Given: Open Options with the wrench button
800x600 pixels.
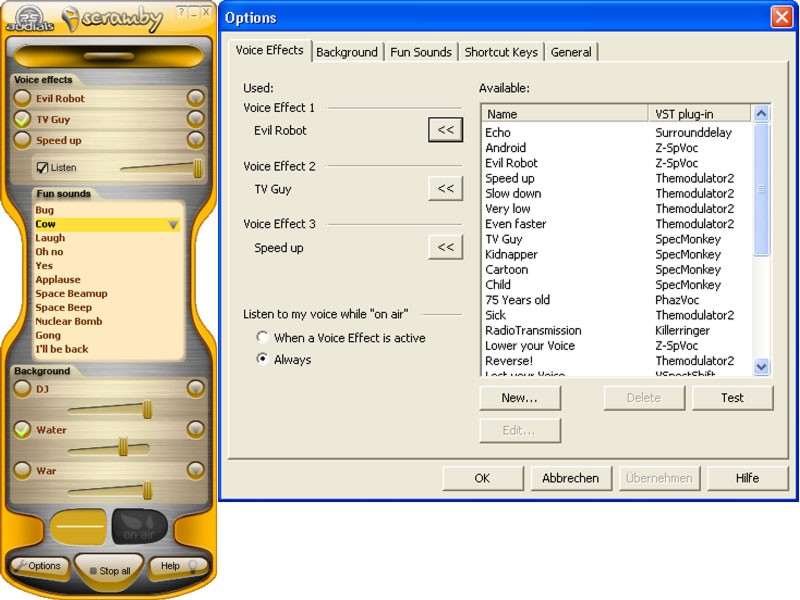Looking at the screenshot, I should (x=40, y=566).
